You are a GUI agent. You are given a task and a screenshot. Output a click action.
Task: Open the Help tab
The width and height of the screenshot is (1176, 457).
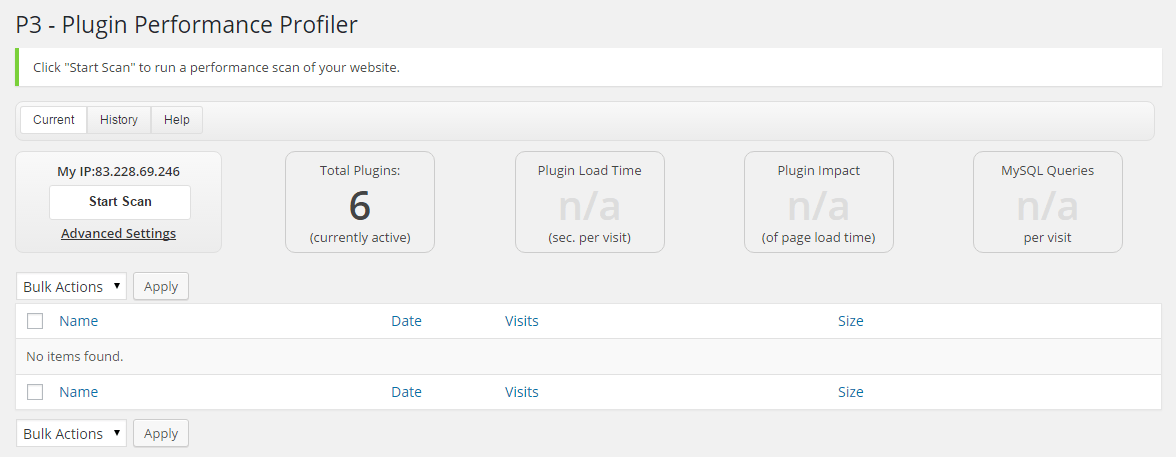coord(176,120)
